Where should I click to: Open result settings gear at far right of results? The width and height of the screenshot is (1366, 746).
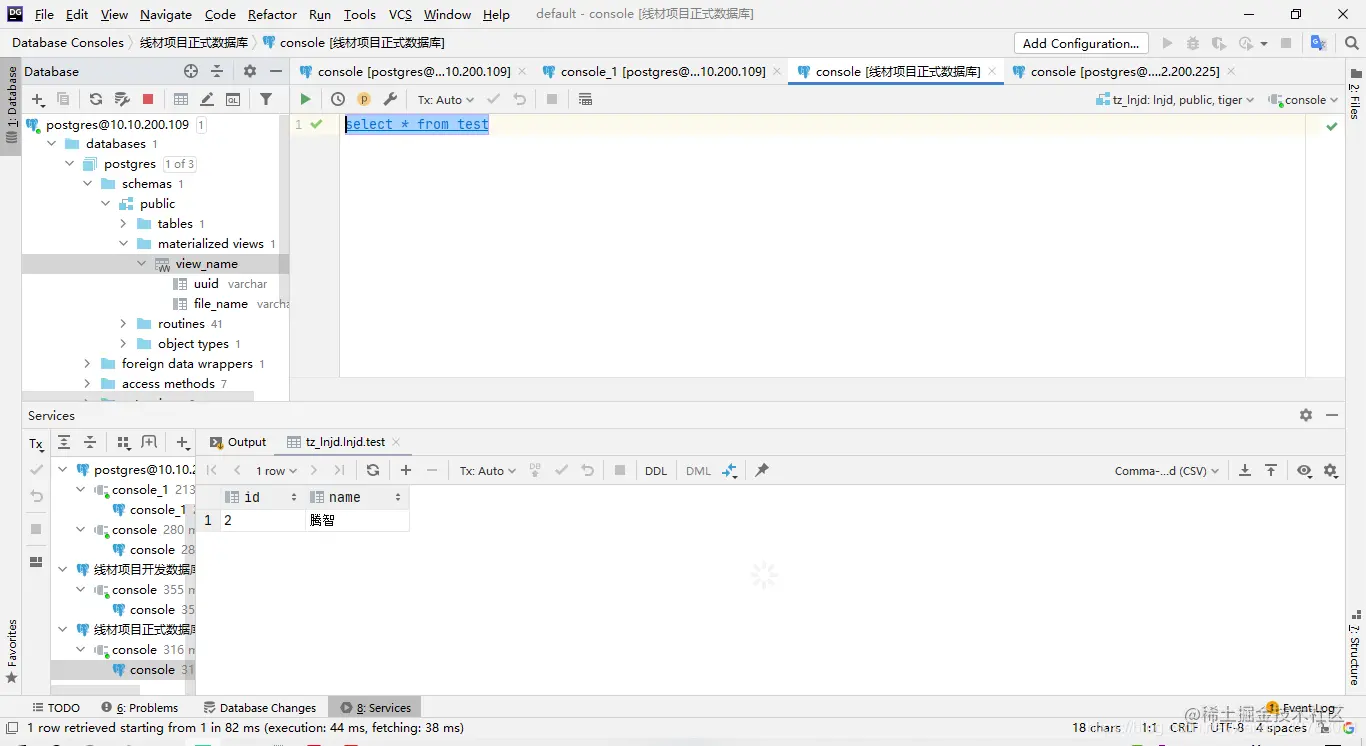(x=1330, y=470)
